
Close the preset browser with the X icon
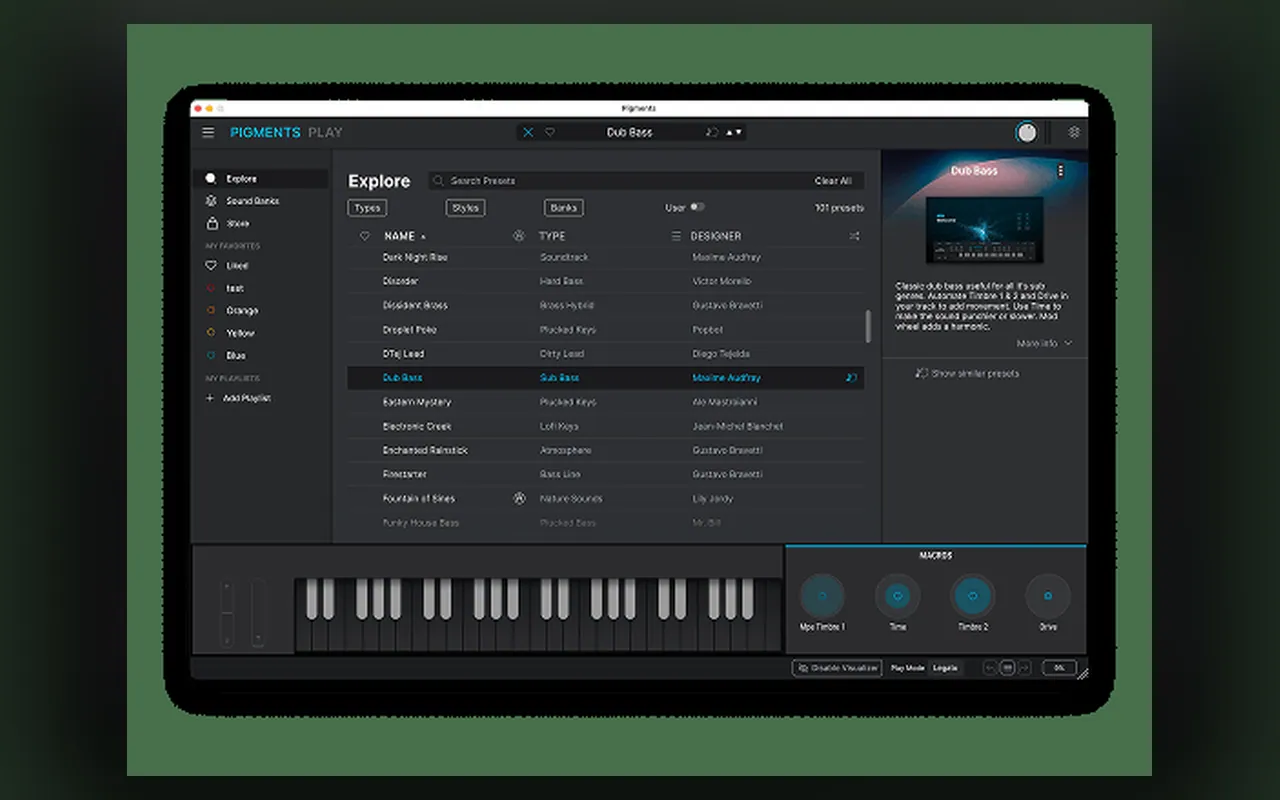[x=528, y=132]
